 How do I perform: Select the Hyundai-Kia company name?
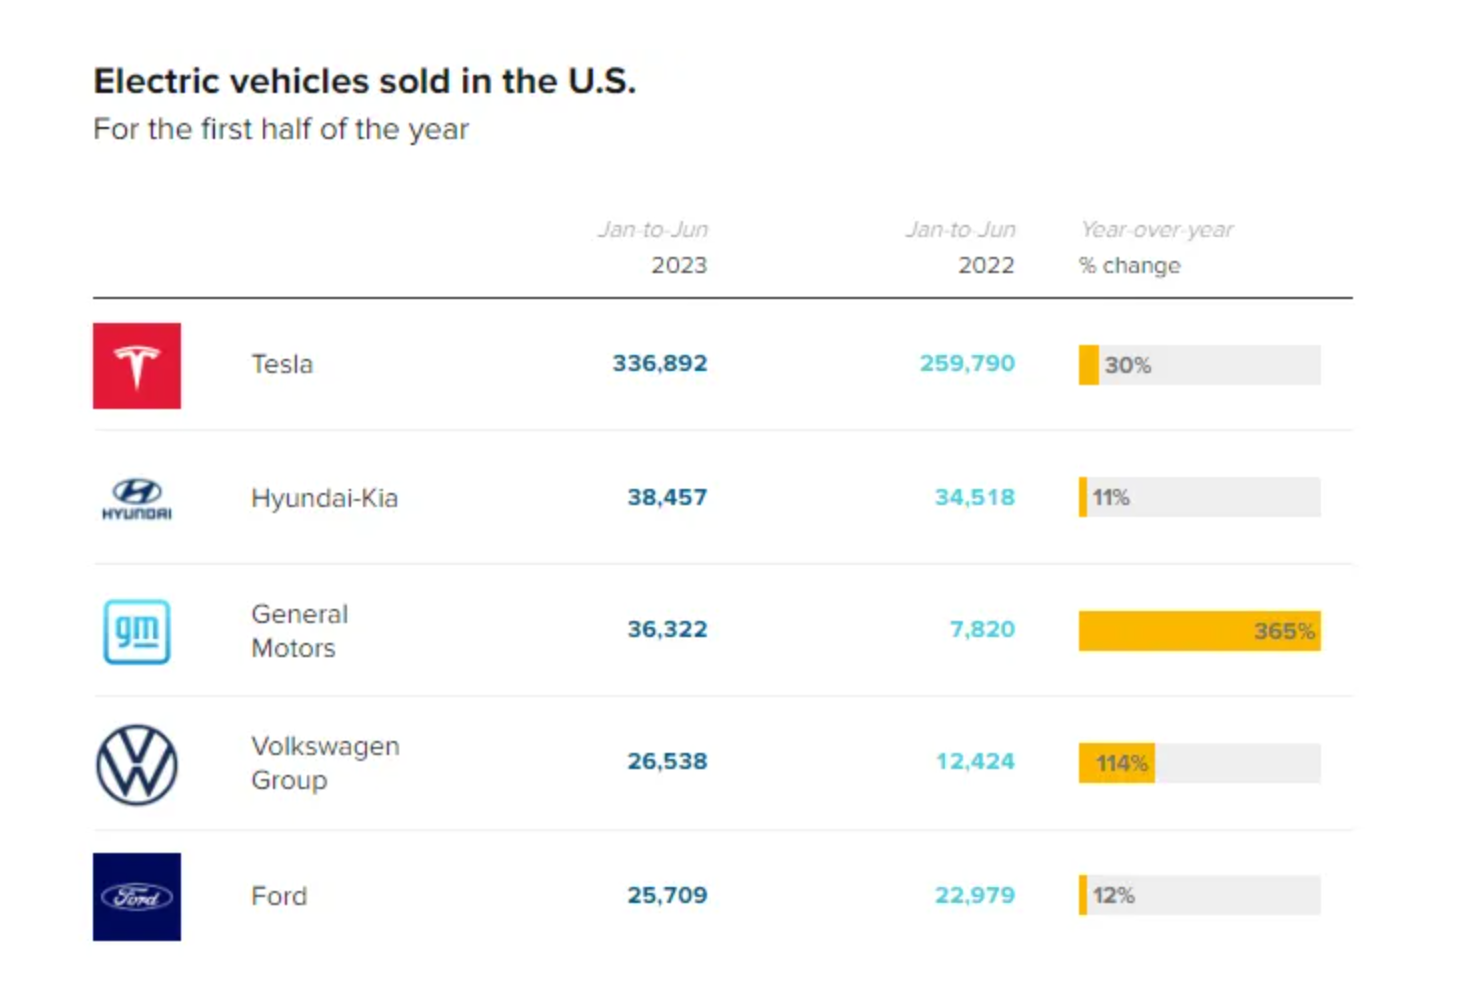pos(324,498)
